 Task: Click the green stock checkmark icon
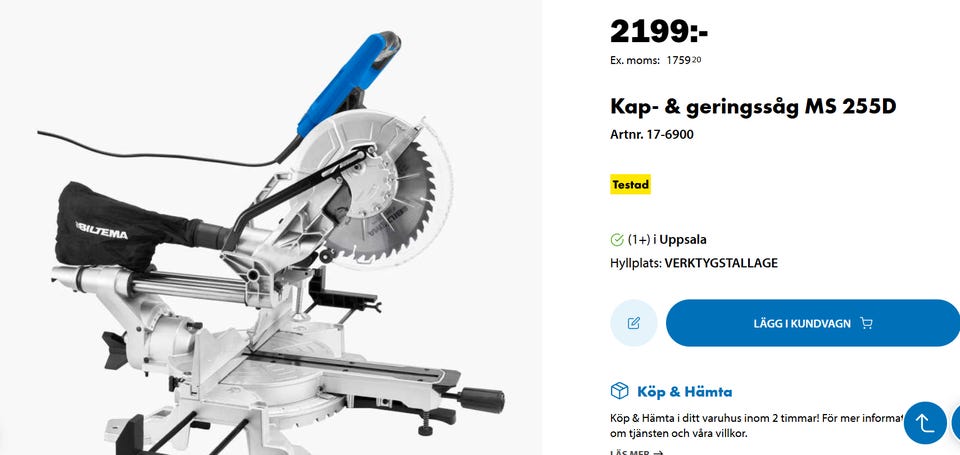coord(617,239)
